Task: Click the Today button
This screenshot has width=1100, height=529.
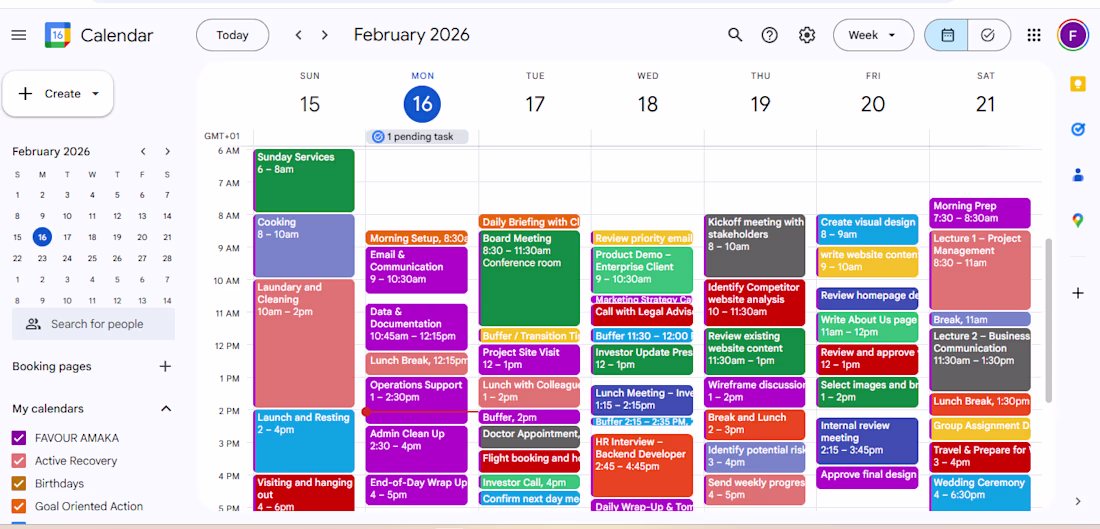Action: point(232,35)
